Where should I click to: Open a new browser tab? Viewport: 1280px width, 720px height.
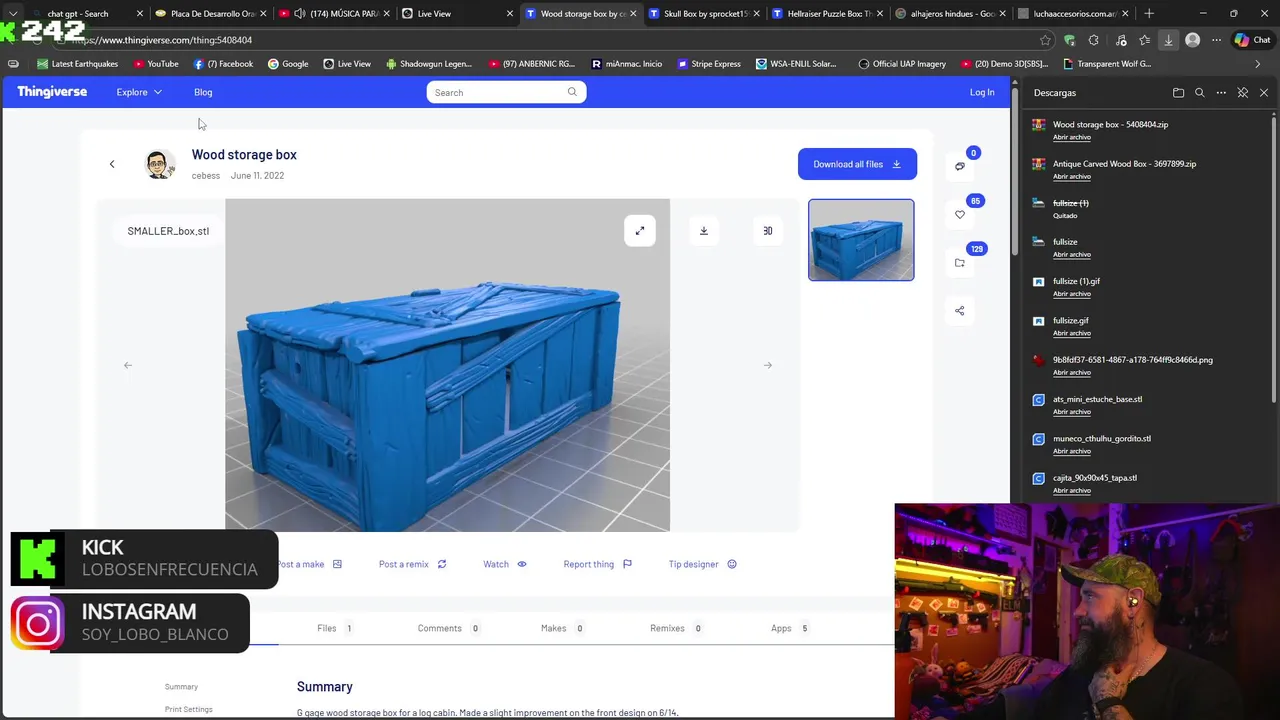pos(1149,14)
